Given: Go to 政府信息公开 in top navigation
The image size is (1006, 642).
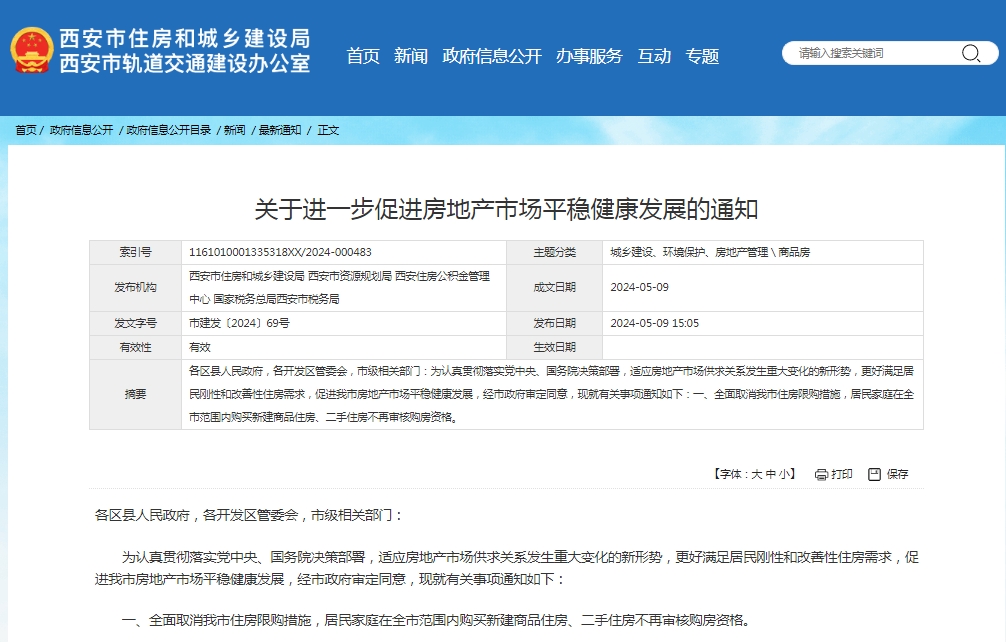Looking at the screenshot, I should [x=491, y=57].
